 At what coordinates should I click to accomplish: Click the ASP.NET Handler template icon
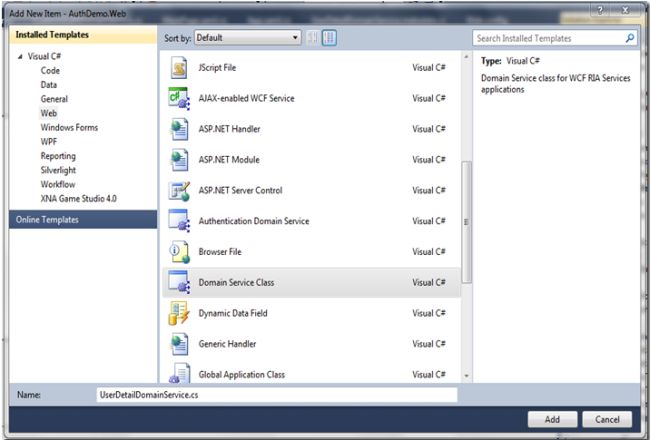tap(179, 129)
